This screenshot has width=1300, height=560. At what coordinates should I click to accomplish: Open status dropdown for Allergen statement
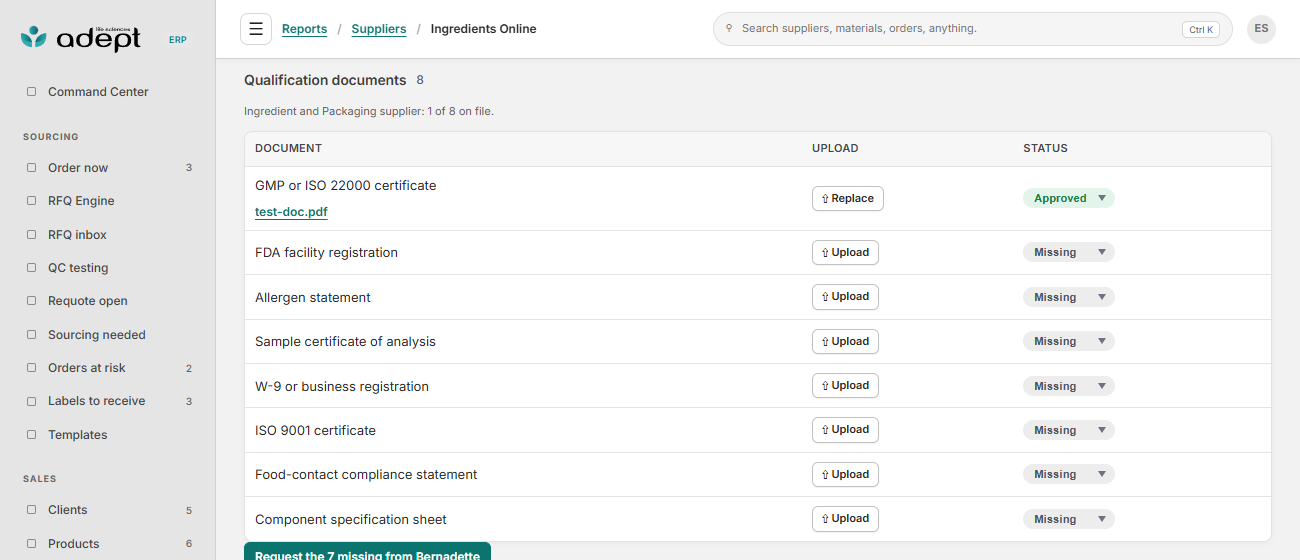pyautogui.click(x=1068, y=297)
